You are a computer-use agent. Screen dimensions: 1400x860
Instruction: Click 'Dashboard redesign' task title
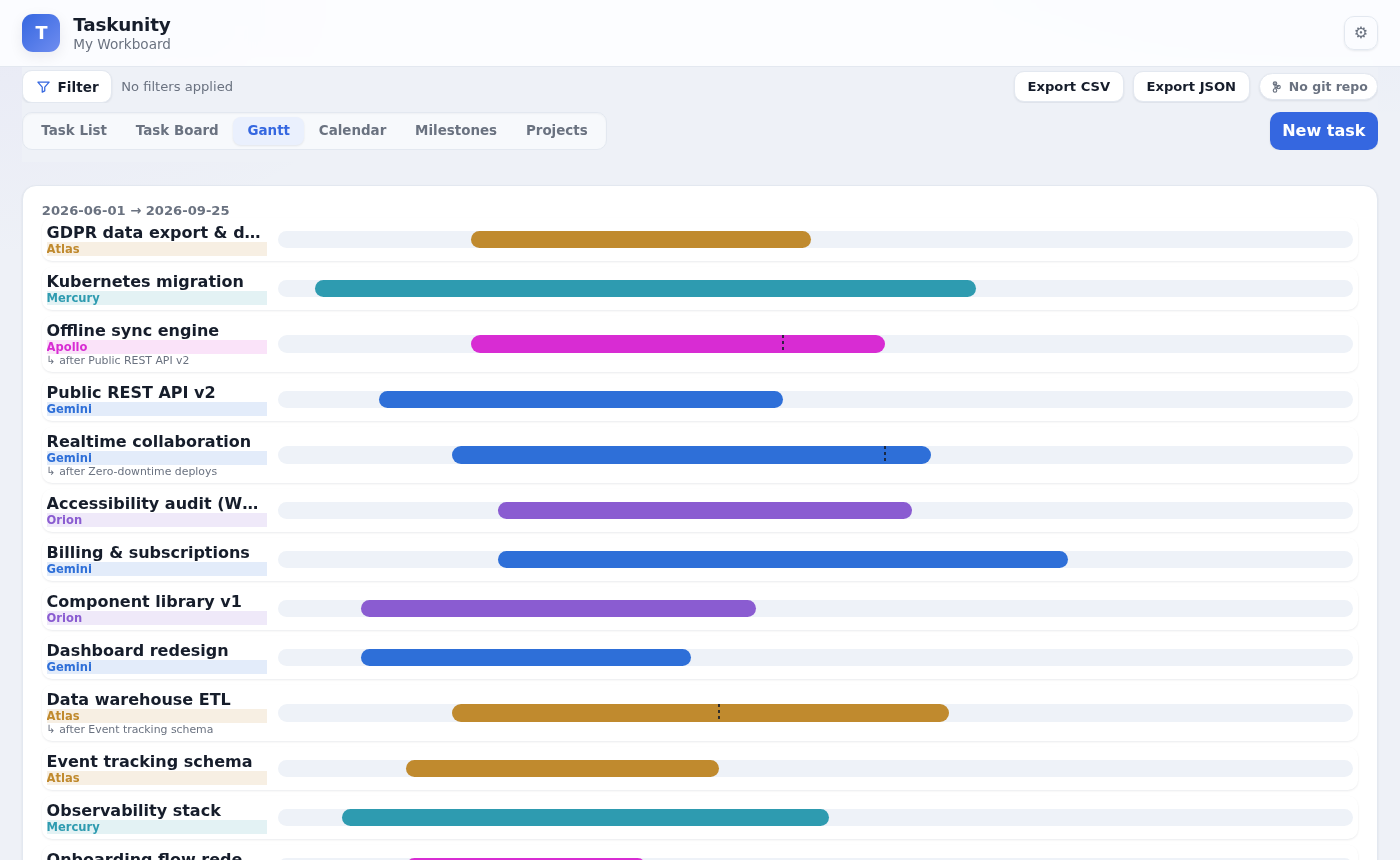pos(137,651)
